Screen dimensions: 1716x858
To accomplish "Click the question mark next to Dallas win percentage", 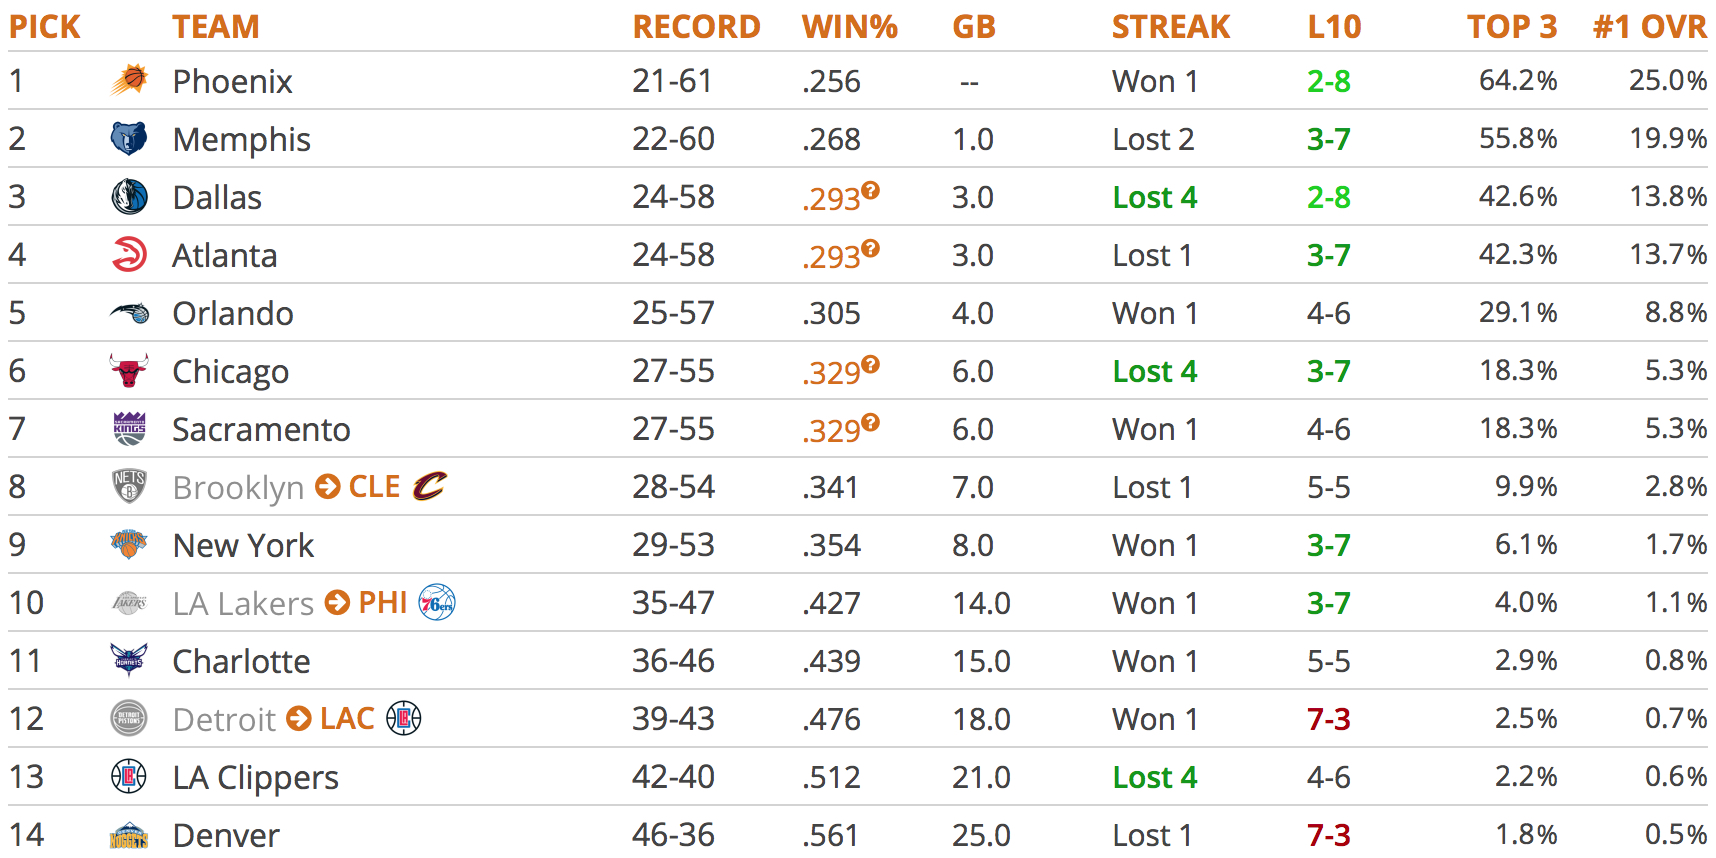I will click(870, 190).
